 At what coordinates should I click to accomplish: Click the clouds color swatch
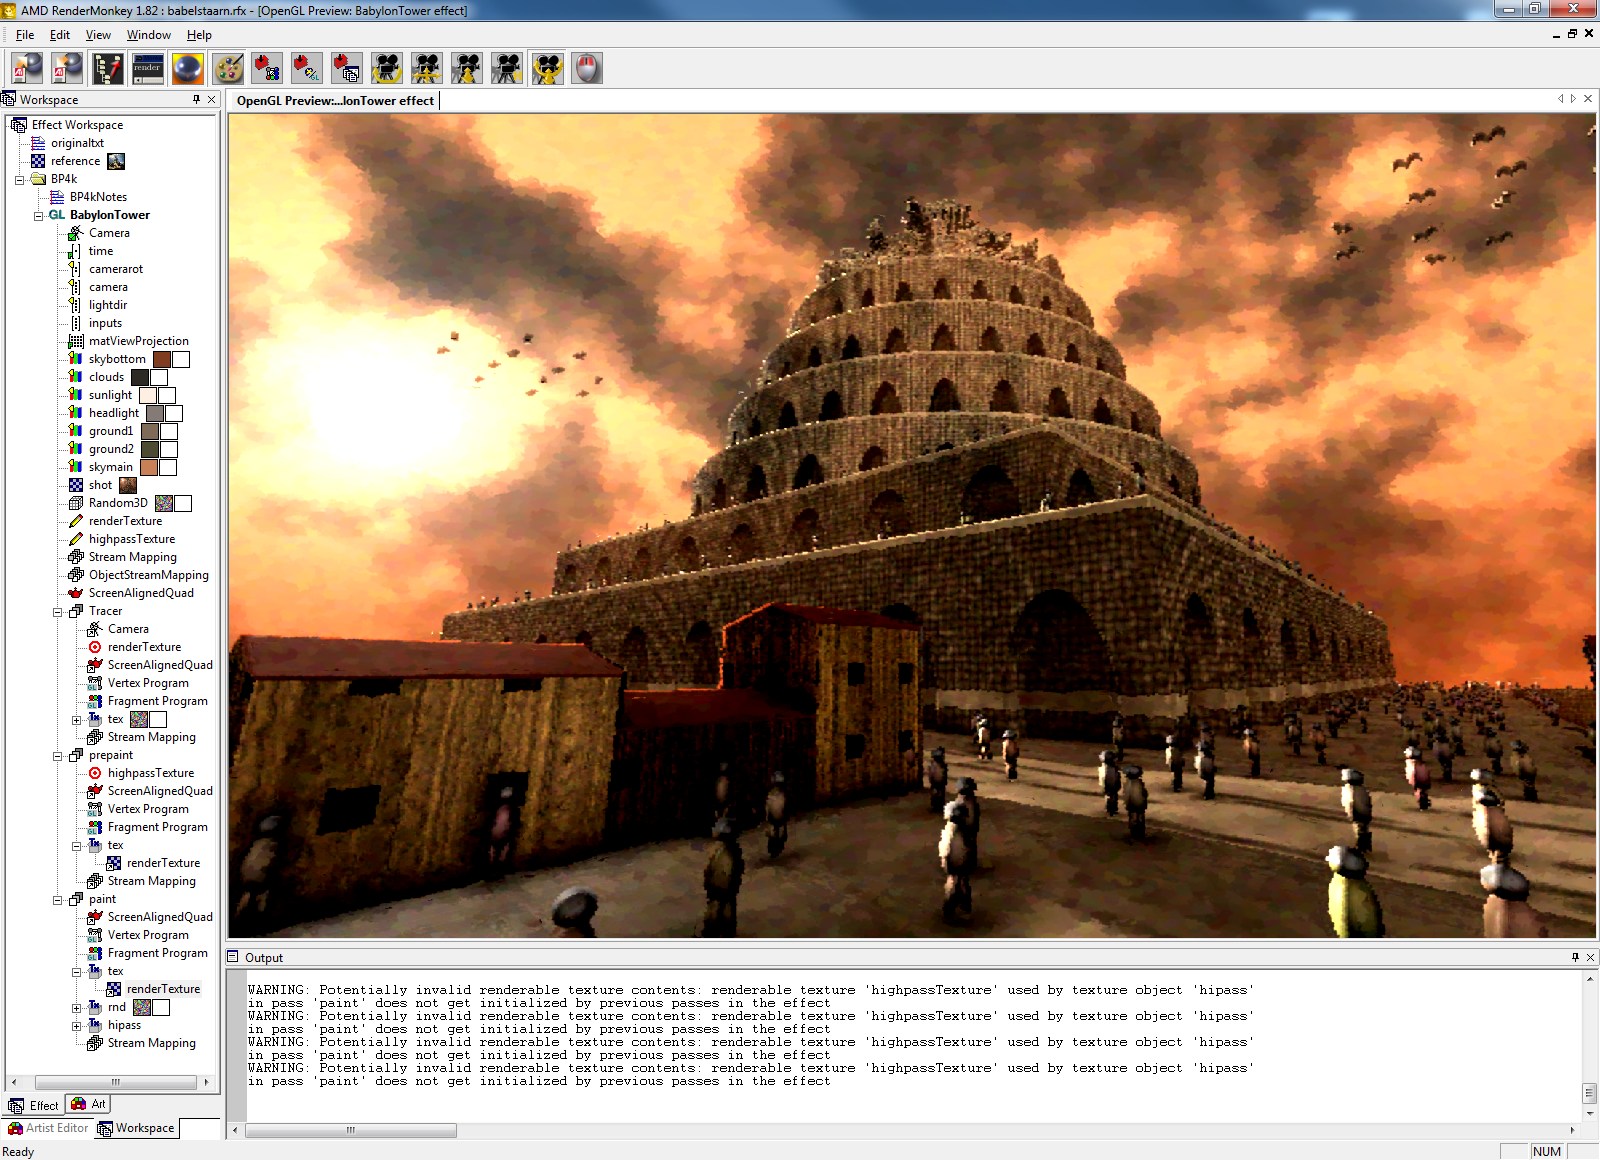(x=140, y=377)
